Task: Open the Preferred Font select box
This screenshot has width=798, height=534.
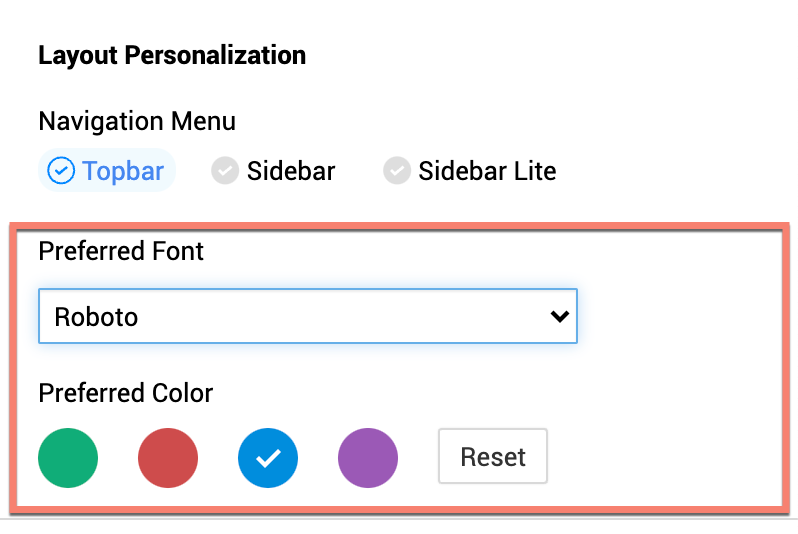Action: [x=307, y=317]
